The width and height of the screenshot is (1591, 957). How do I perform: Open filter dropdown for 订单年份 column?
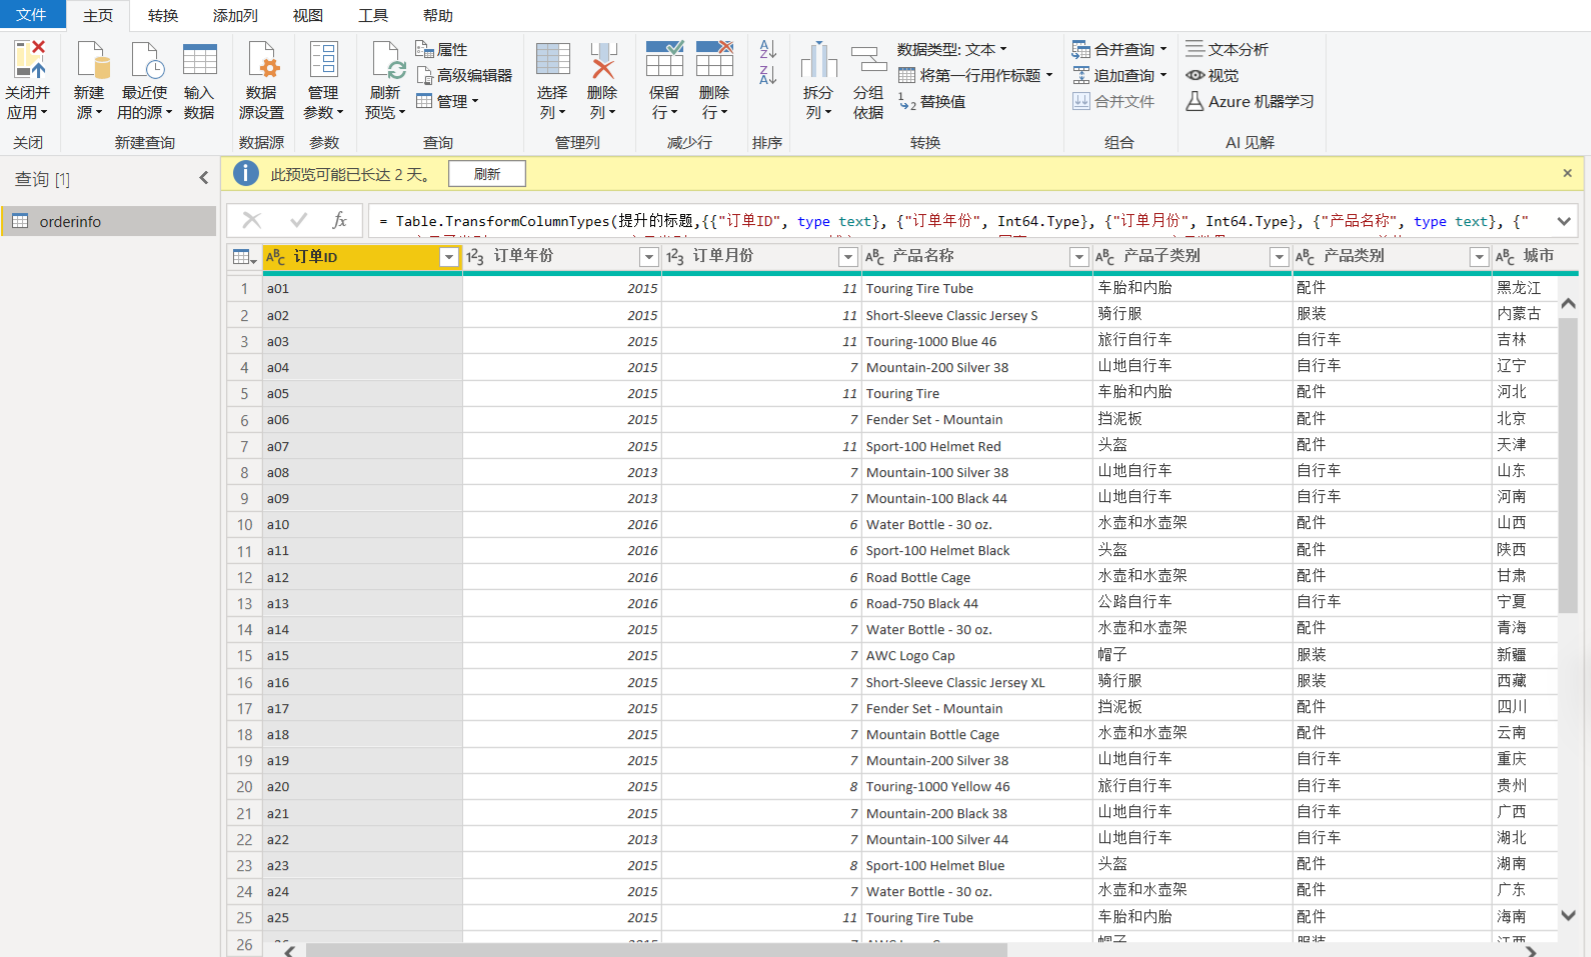649,257
